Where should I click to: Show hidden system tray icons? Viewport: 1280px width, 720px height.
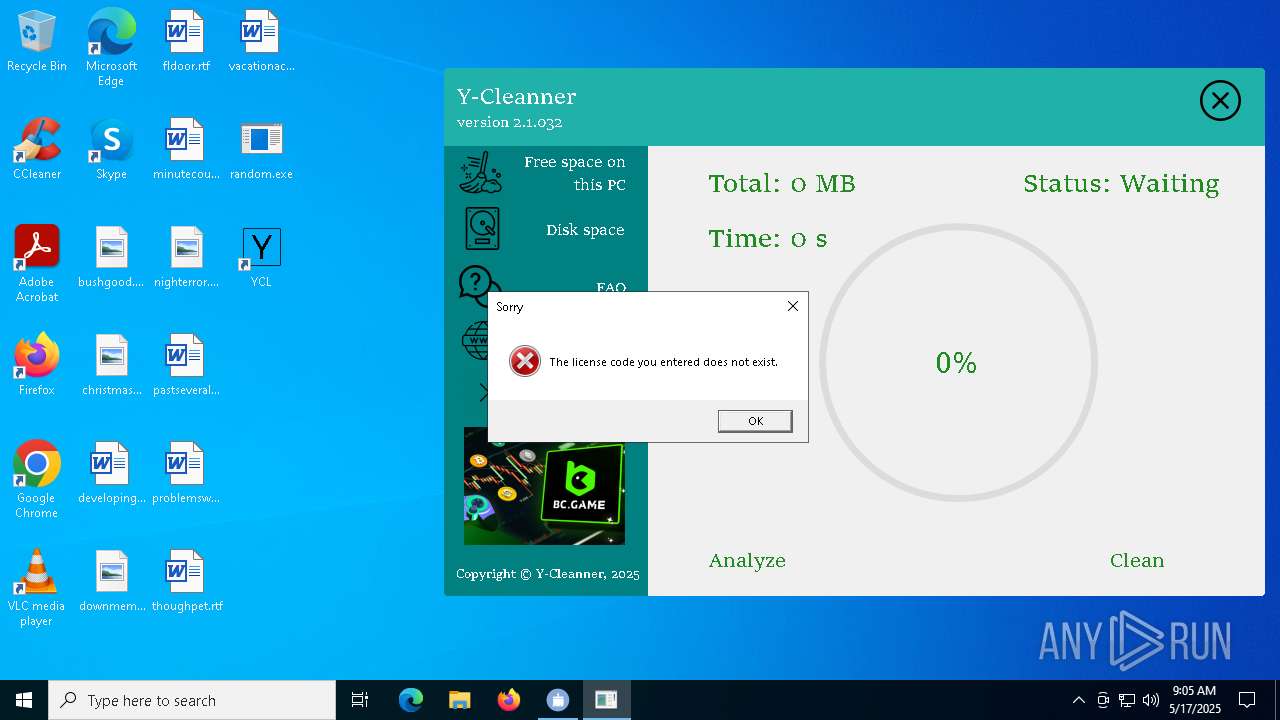(1078, 700)
